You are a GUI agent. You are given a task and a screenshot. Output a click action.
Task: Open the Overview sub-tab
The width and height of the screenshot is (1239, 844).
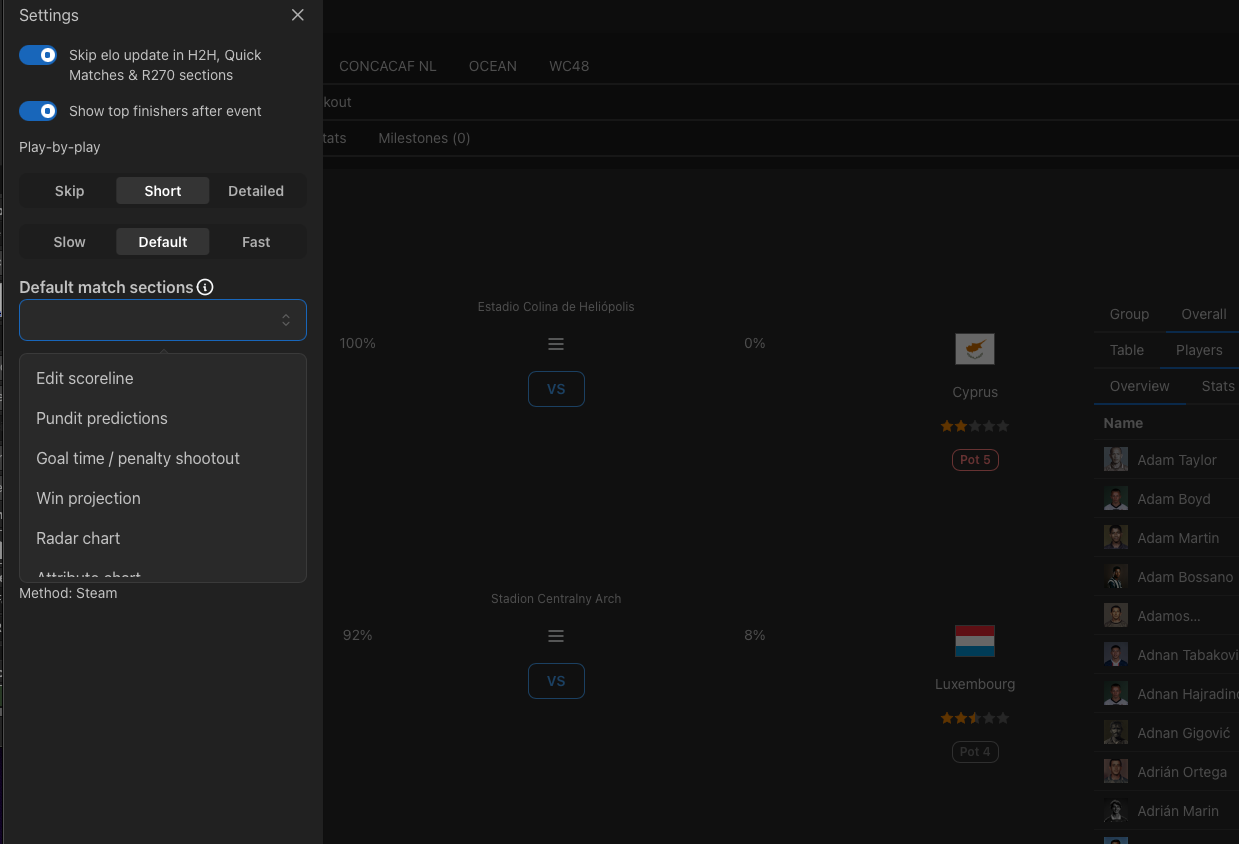pyautogui.click(x=1139, y=386)
